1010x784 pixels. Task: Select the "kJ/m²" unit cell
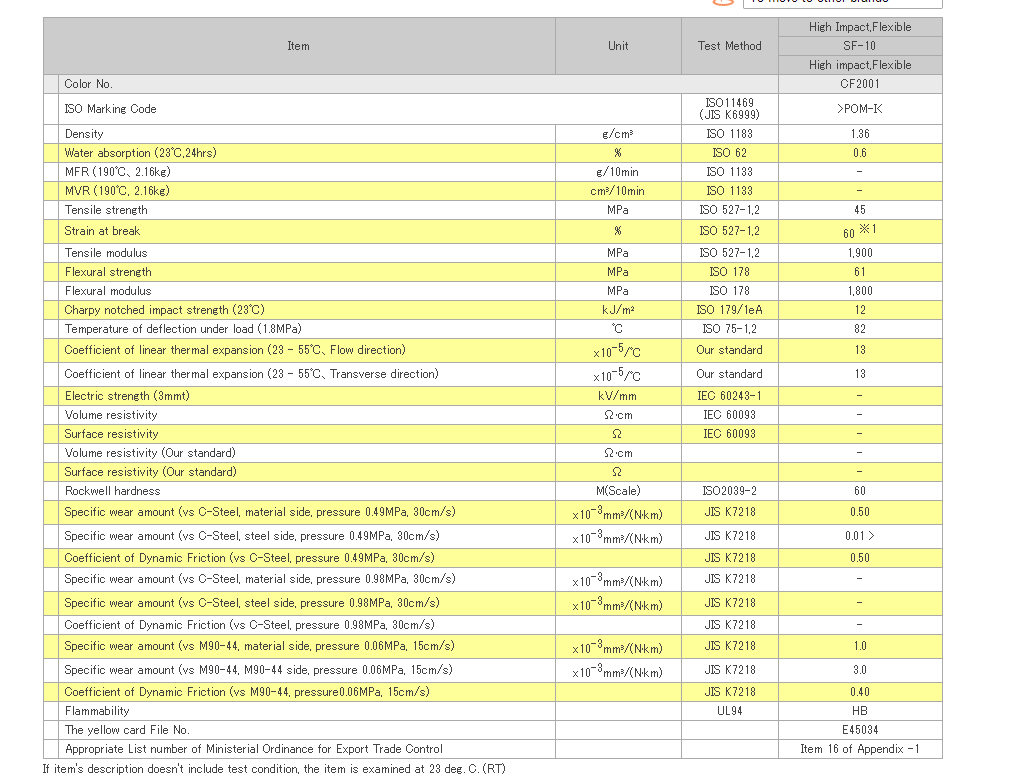(618, 310)
